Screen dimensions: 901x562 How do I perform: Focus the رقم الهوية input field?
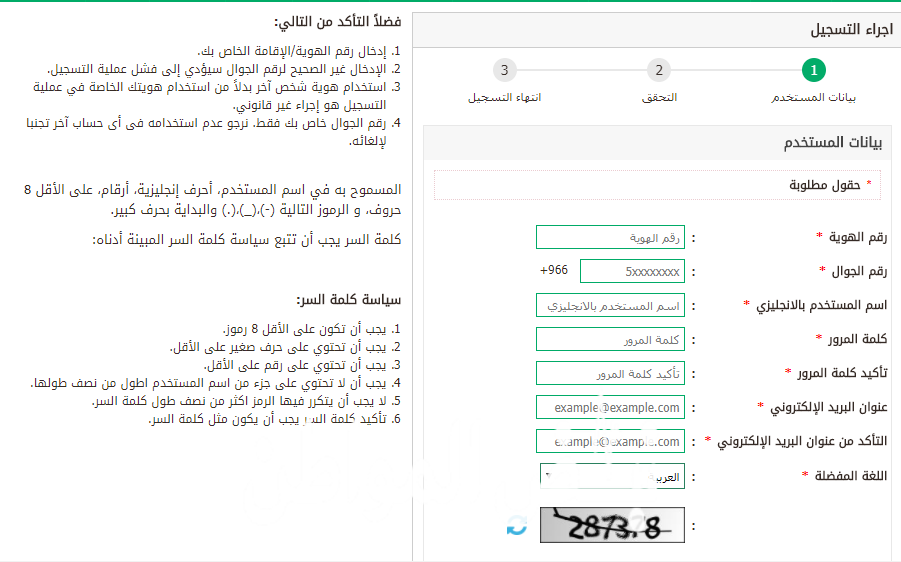click(610, 237)
